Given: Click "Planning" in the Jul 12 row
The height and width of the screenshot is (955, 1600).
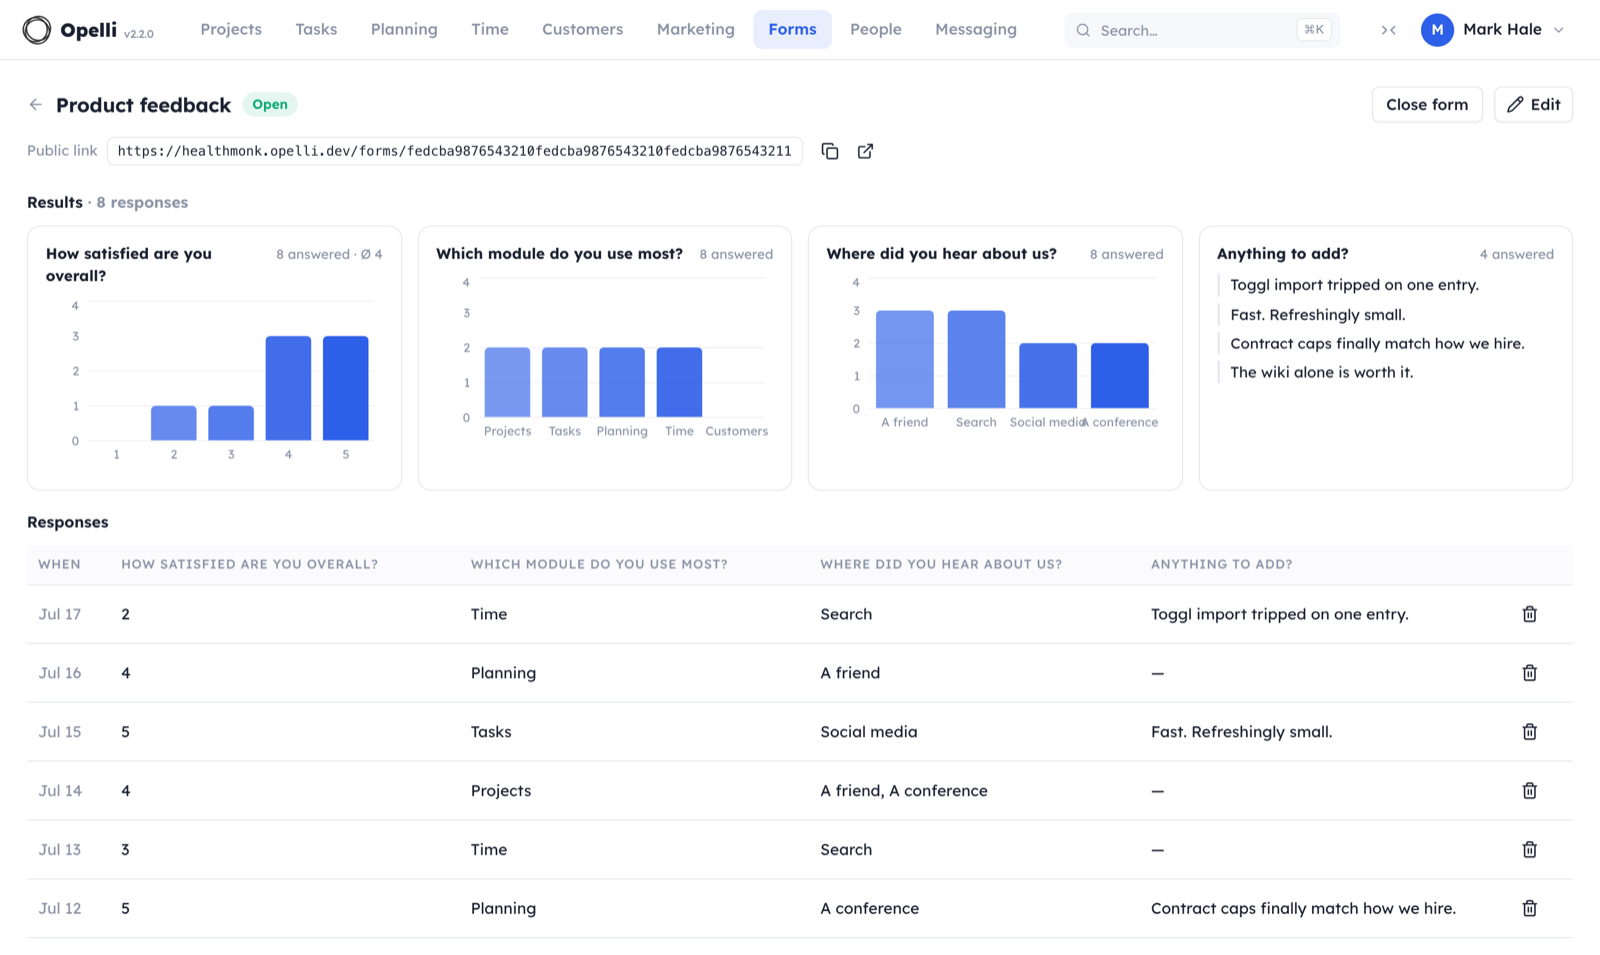Looking at the screenshot, I should [x=503, y=909].
